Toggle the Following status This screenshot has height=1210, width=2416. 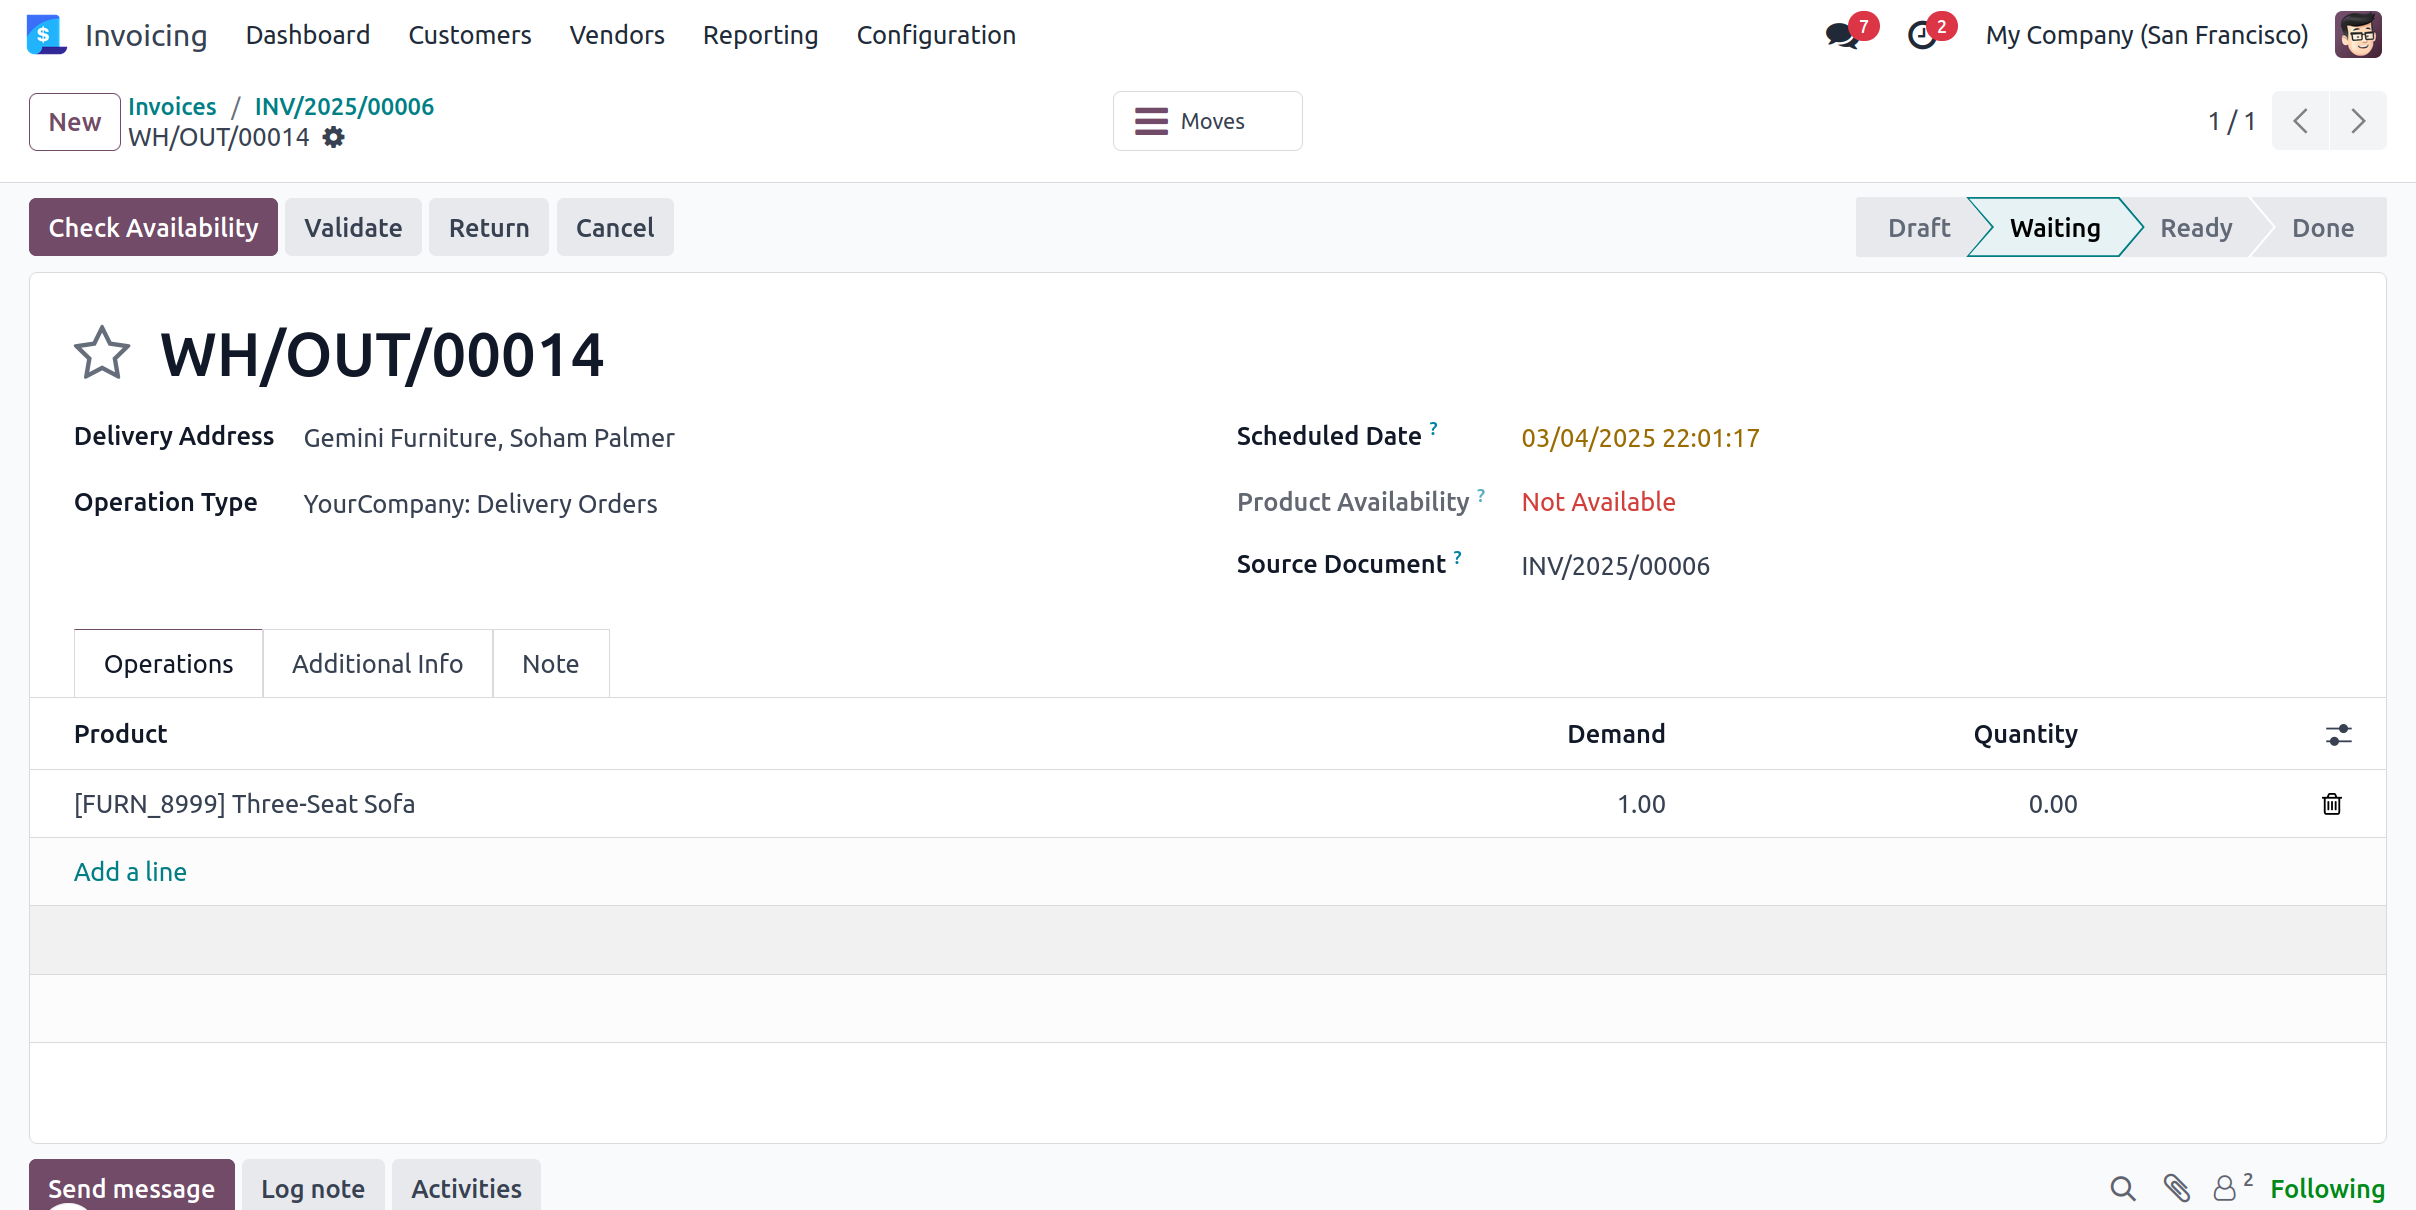tap(2327, 1188)
